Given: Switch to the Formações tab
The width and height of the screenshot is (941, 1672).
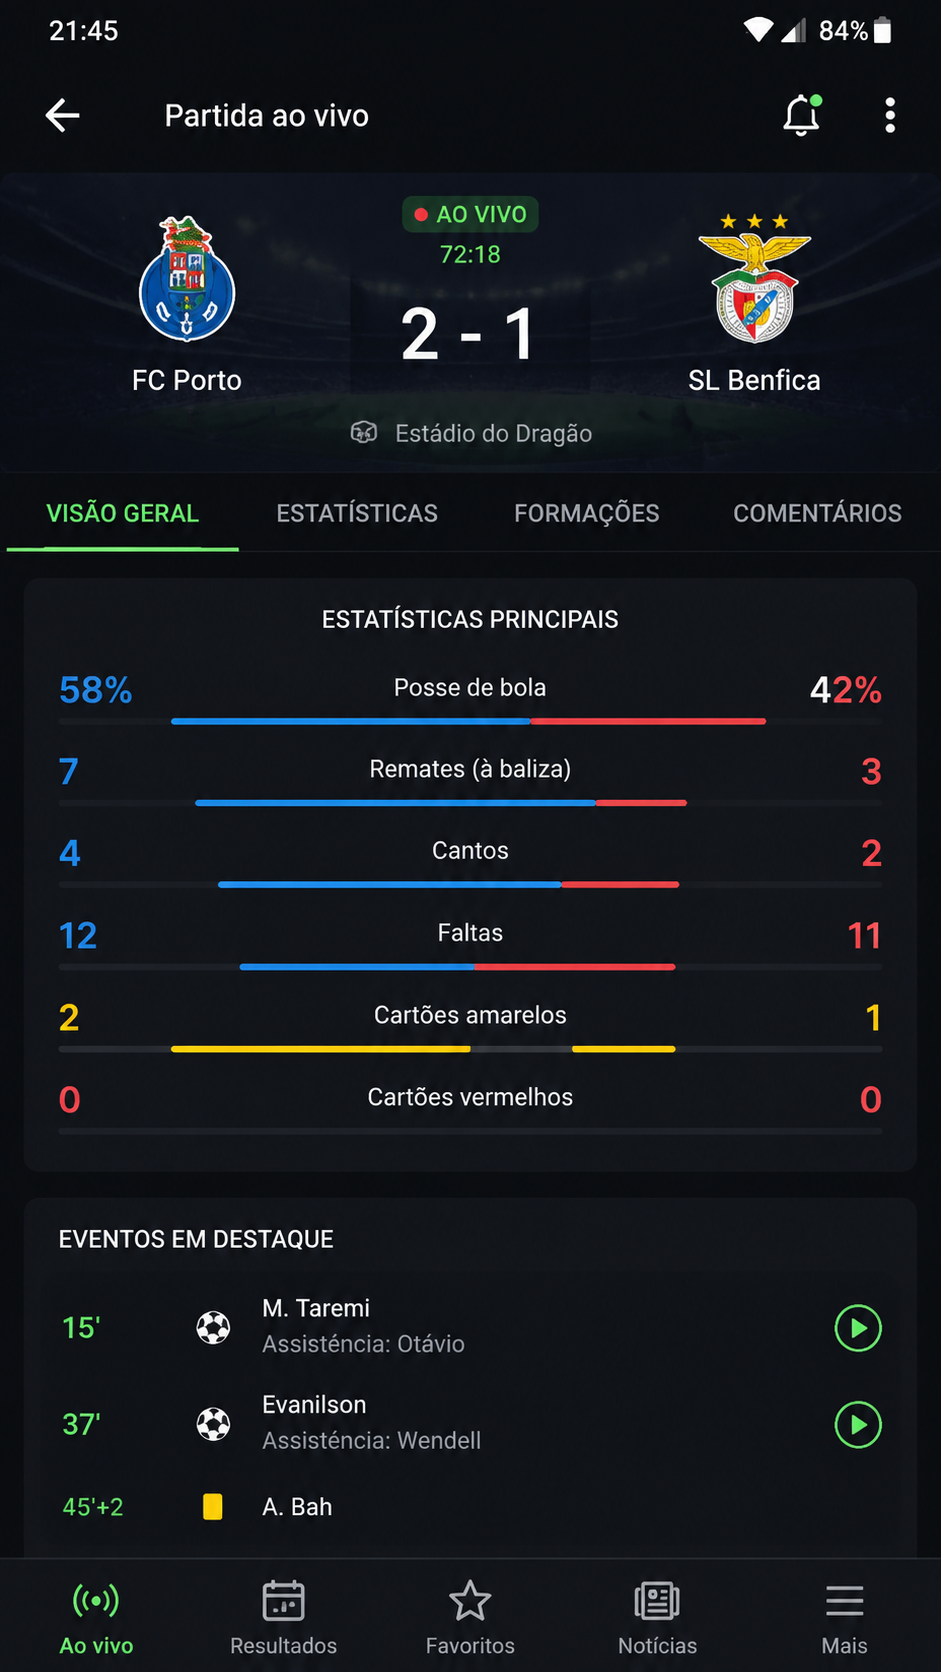Looking at the screenshot, I should coord(587,513).
